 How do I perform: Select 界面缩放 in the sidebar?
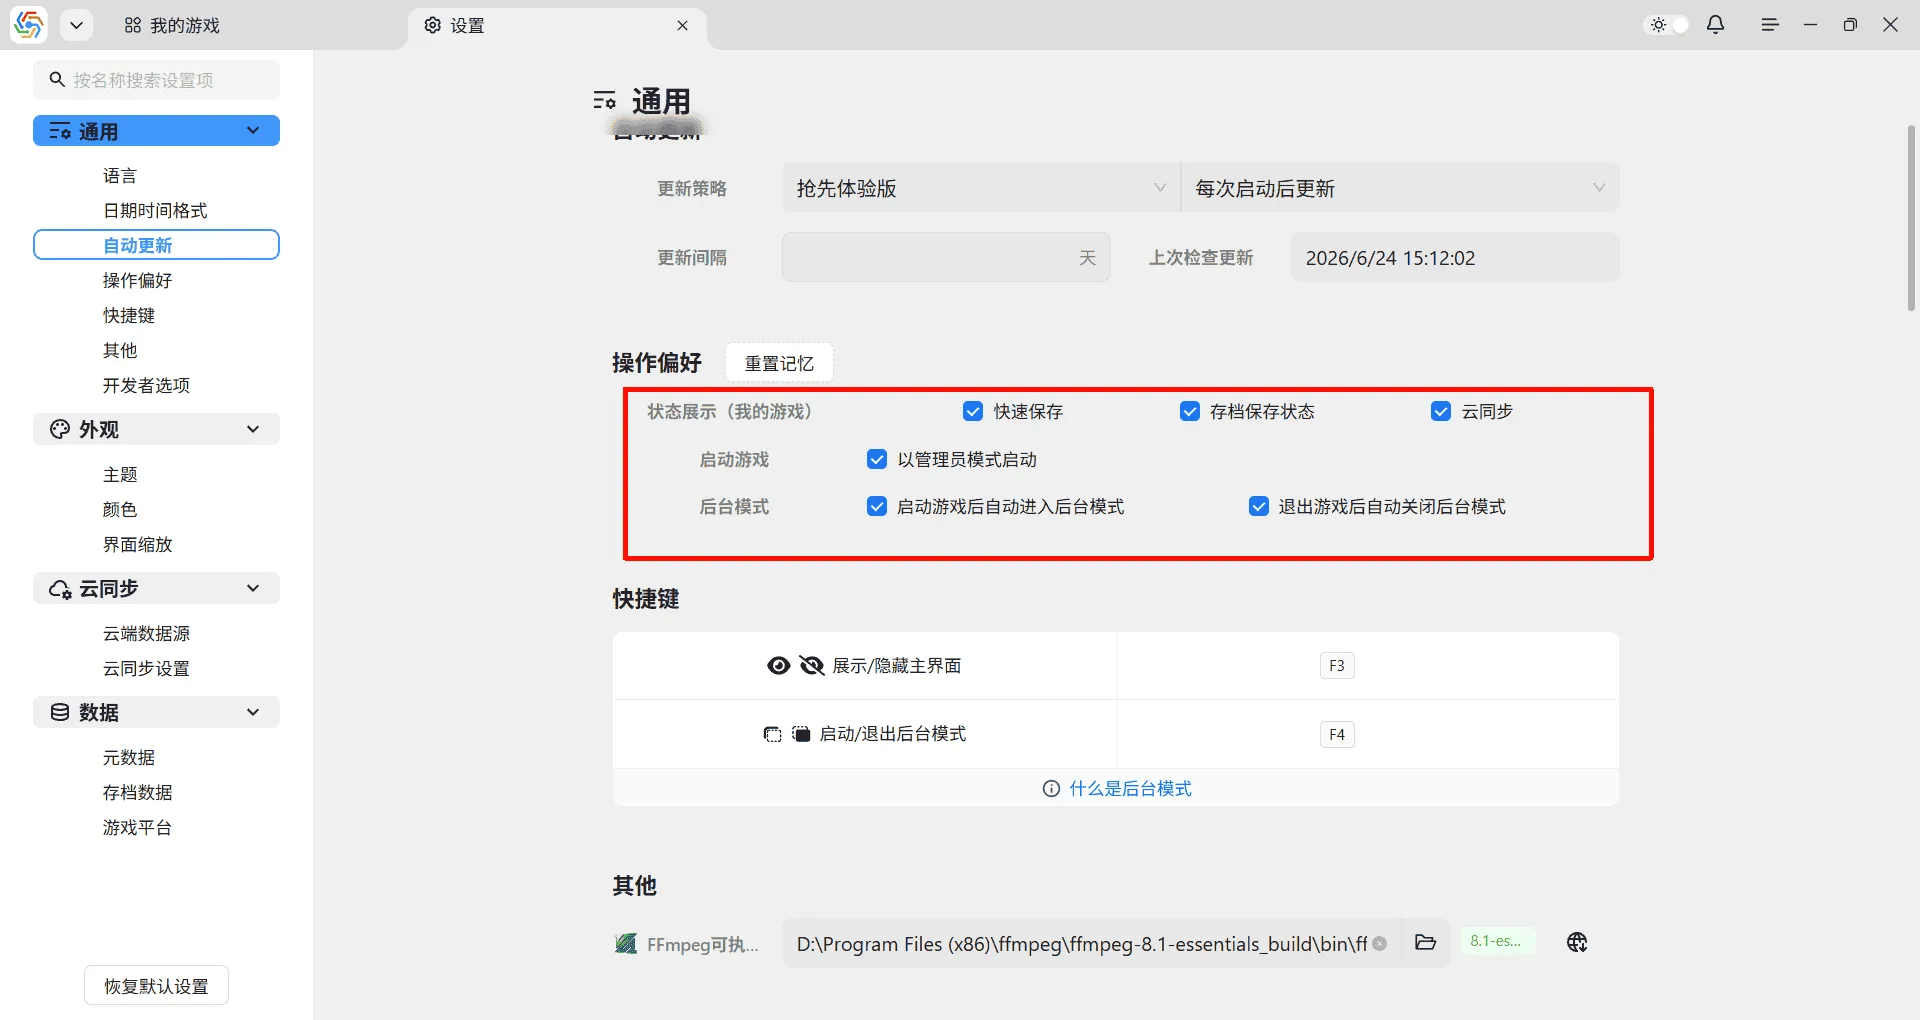point(138,545)
